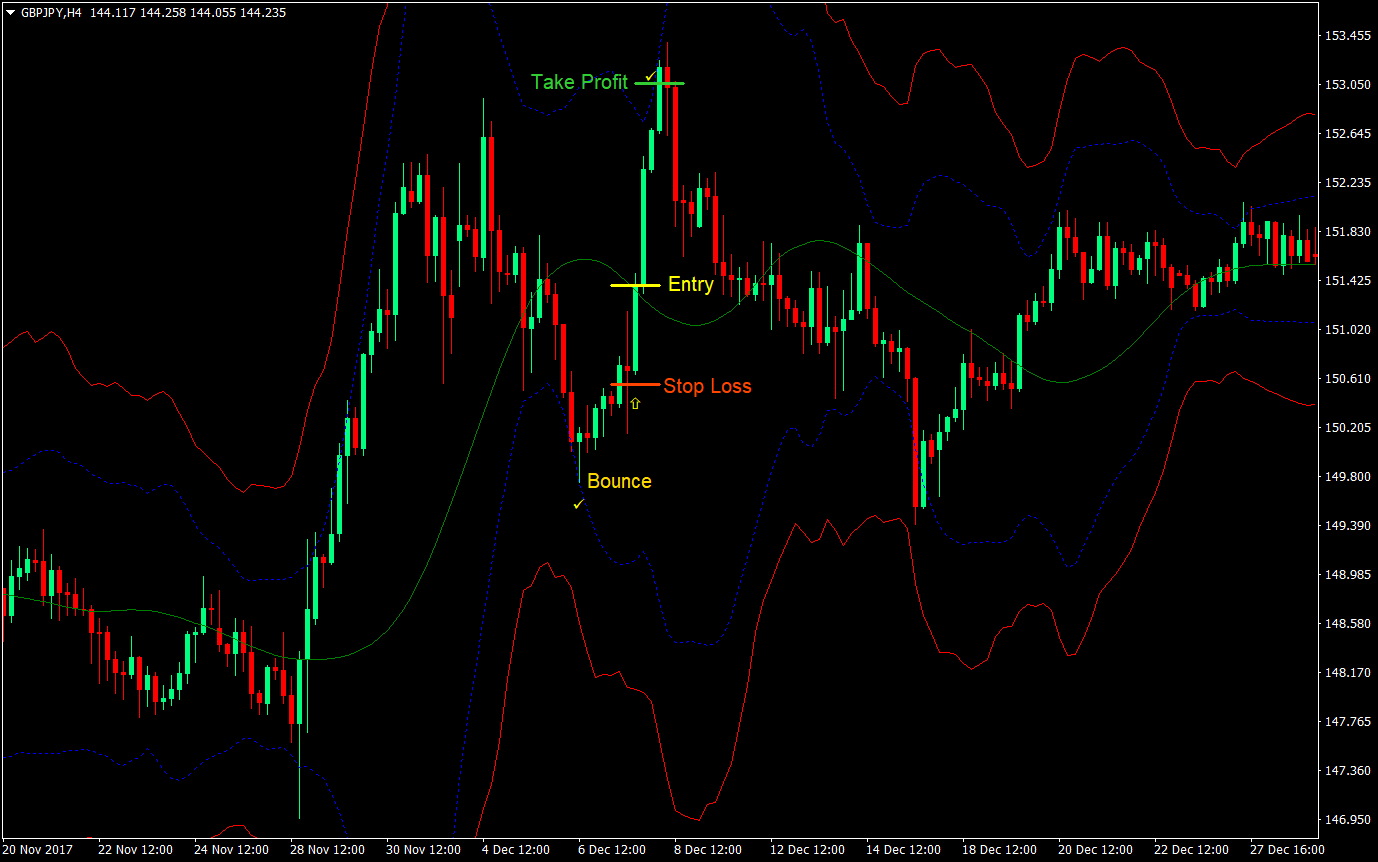Open the symbol dropdown triangle beside GBPJPY
Image resolution: width=1378 pixels, height=862 pixels.
pos(10,13)
